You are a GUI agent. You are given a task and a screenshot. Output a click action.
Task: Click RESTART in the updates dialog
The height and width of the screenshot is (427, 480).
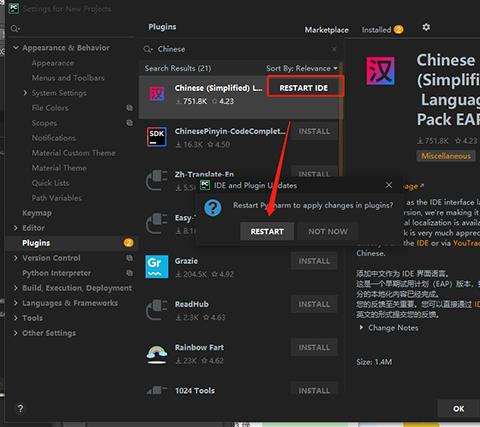pos(267,231)
